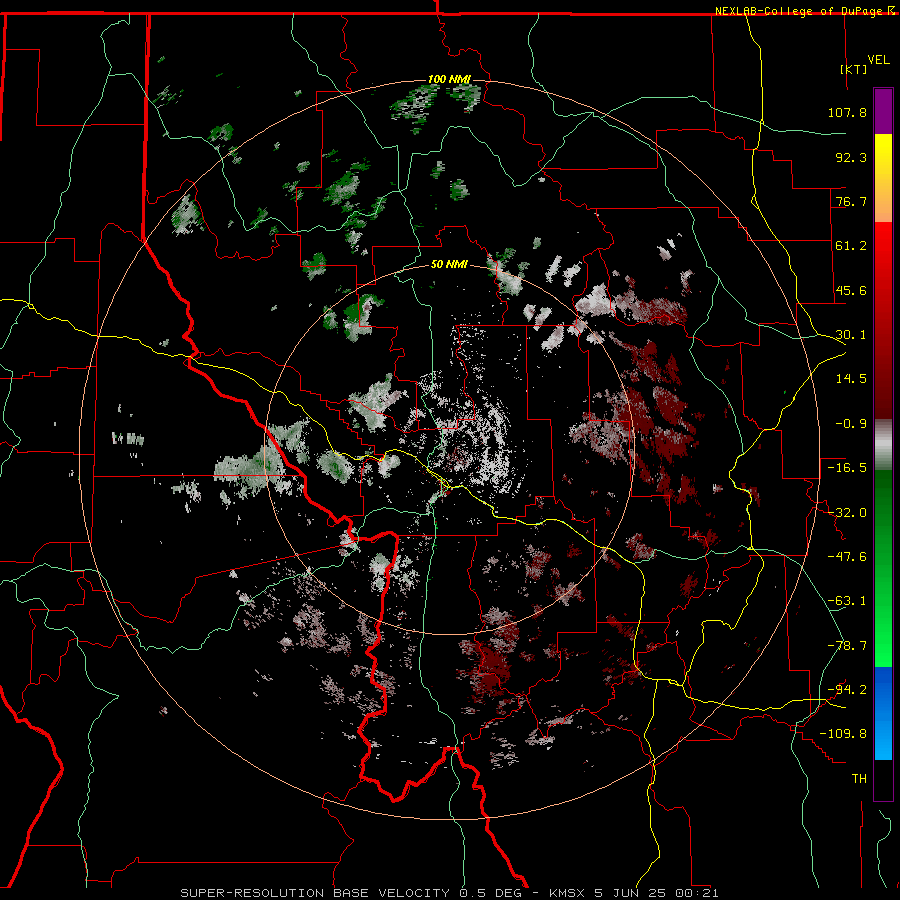The height and width of the screenshot is (900, 900).
Task: Click the VEL legend title
Action: [878, 60]
